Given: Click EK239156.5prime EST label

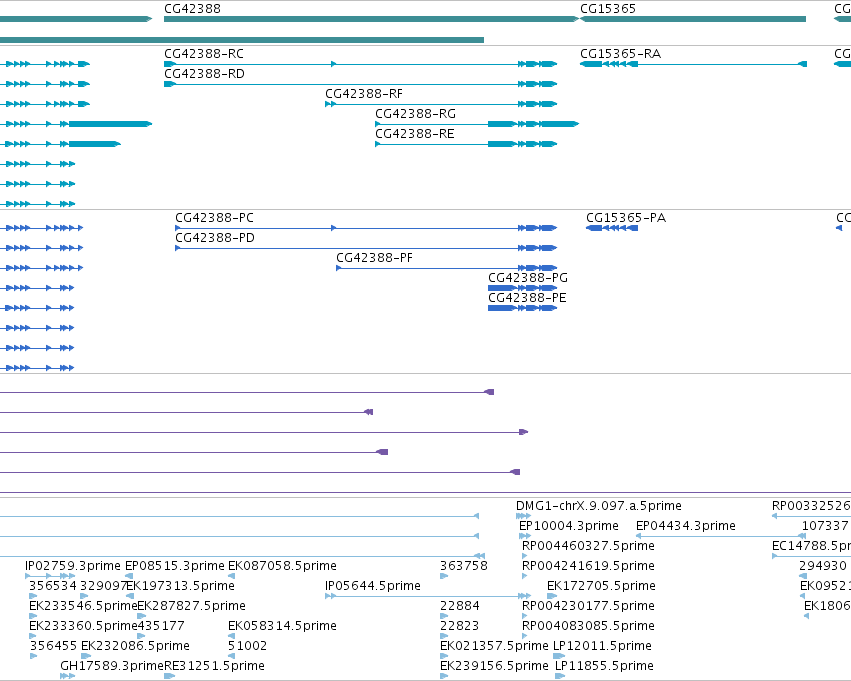Looking at the screenshot, I should point(494,666).
